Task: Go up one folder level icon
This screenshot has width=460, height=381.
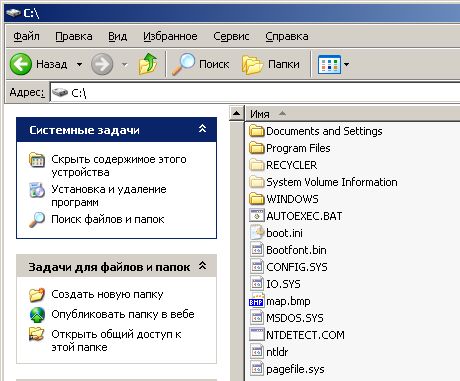Action: 148,63
